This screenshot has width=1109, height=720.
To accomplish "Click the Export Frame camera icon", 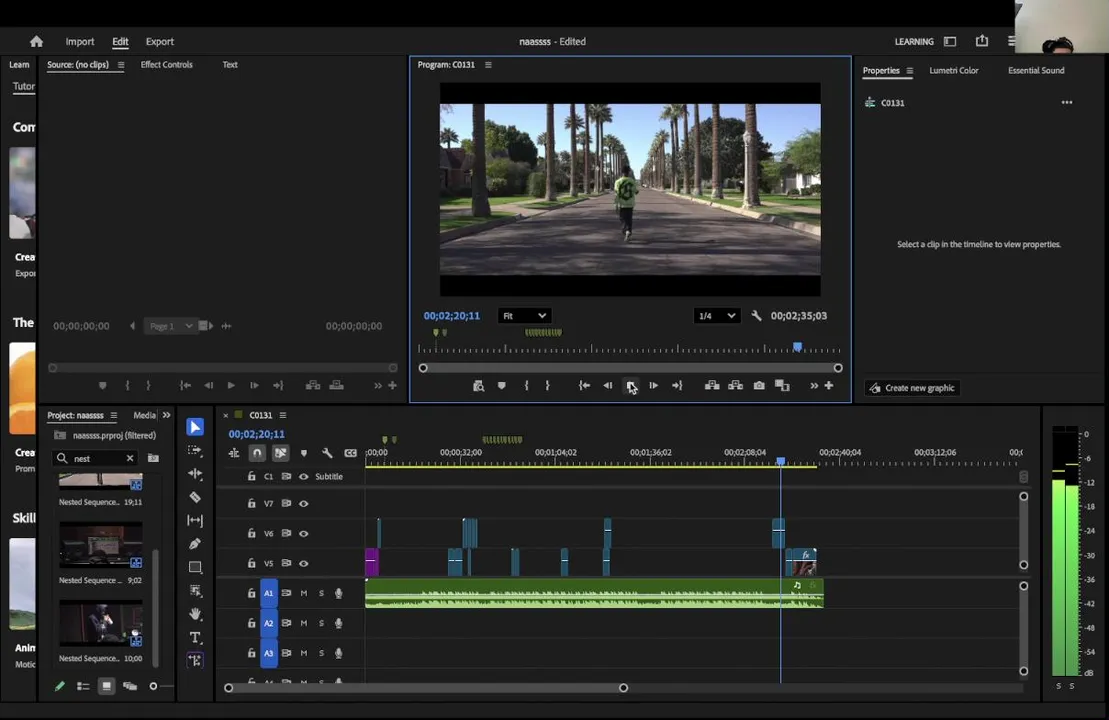I will [759, 386].
